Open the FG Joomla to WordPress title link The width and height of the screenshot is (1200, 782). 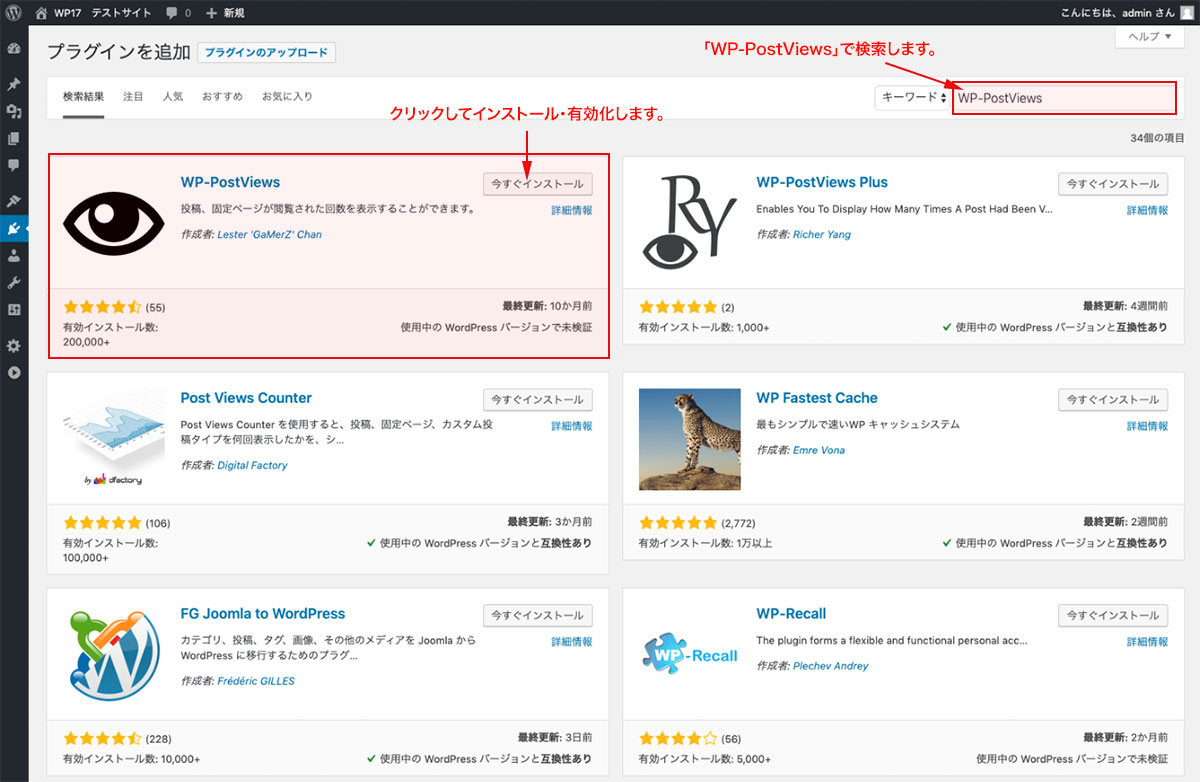[x=263, y=614]
